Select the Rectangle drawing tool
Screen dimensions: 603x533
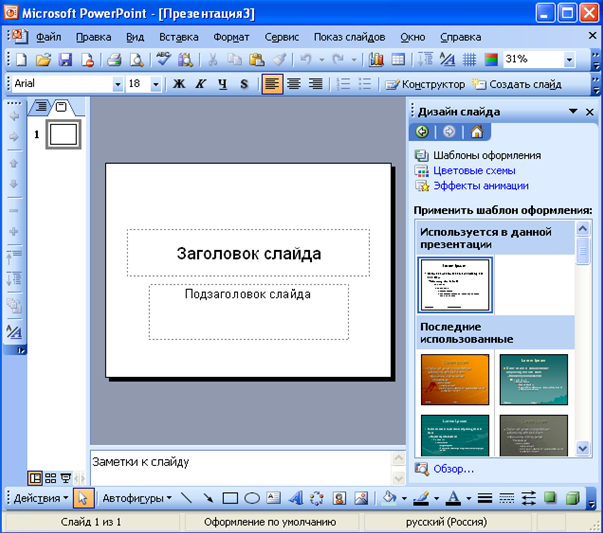pos(230,498)
